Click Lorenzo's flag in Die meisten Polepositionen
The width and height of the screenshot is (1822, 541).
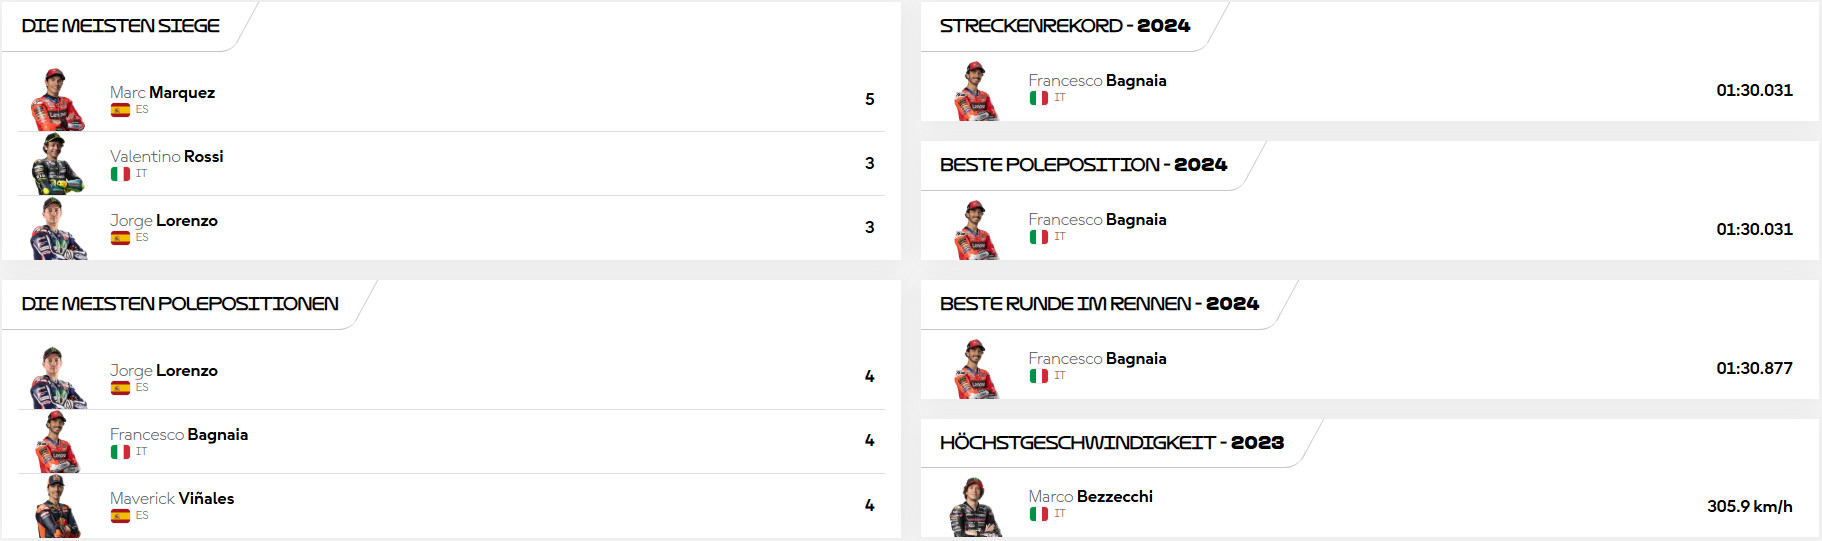[120, 388]
